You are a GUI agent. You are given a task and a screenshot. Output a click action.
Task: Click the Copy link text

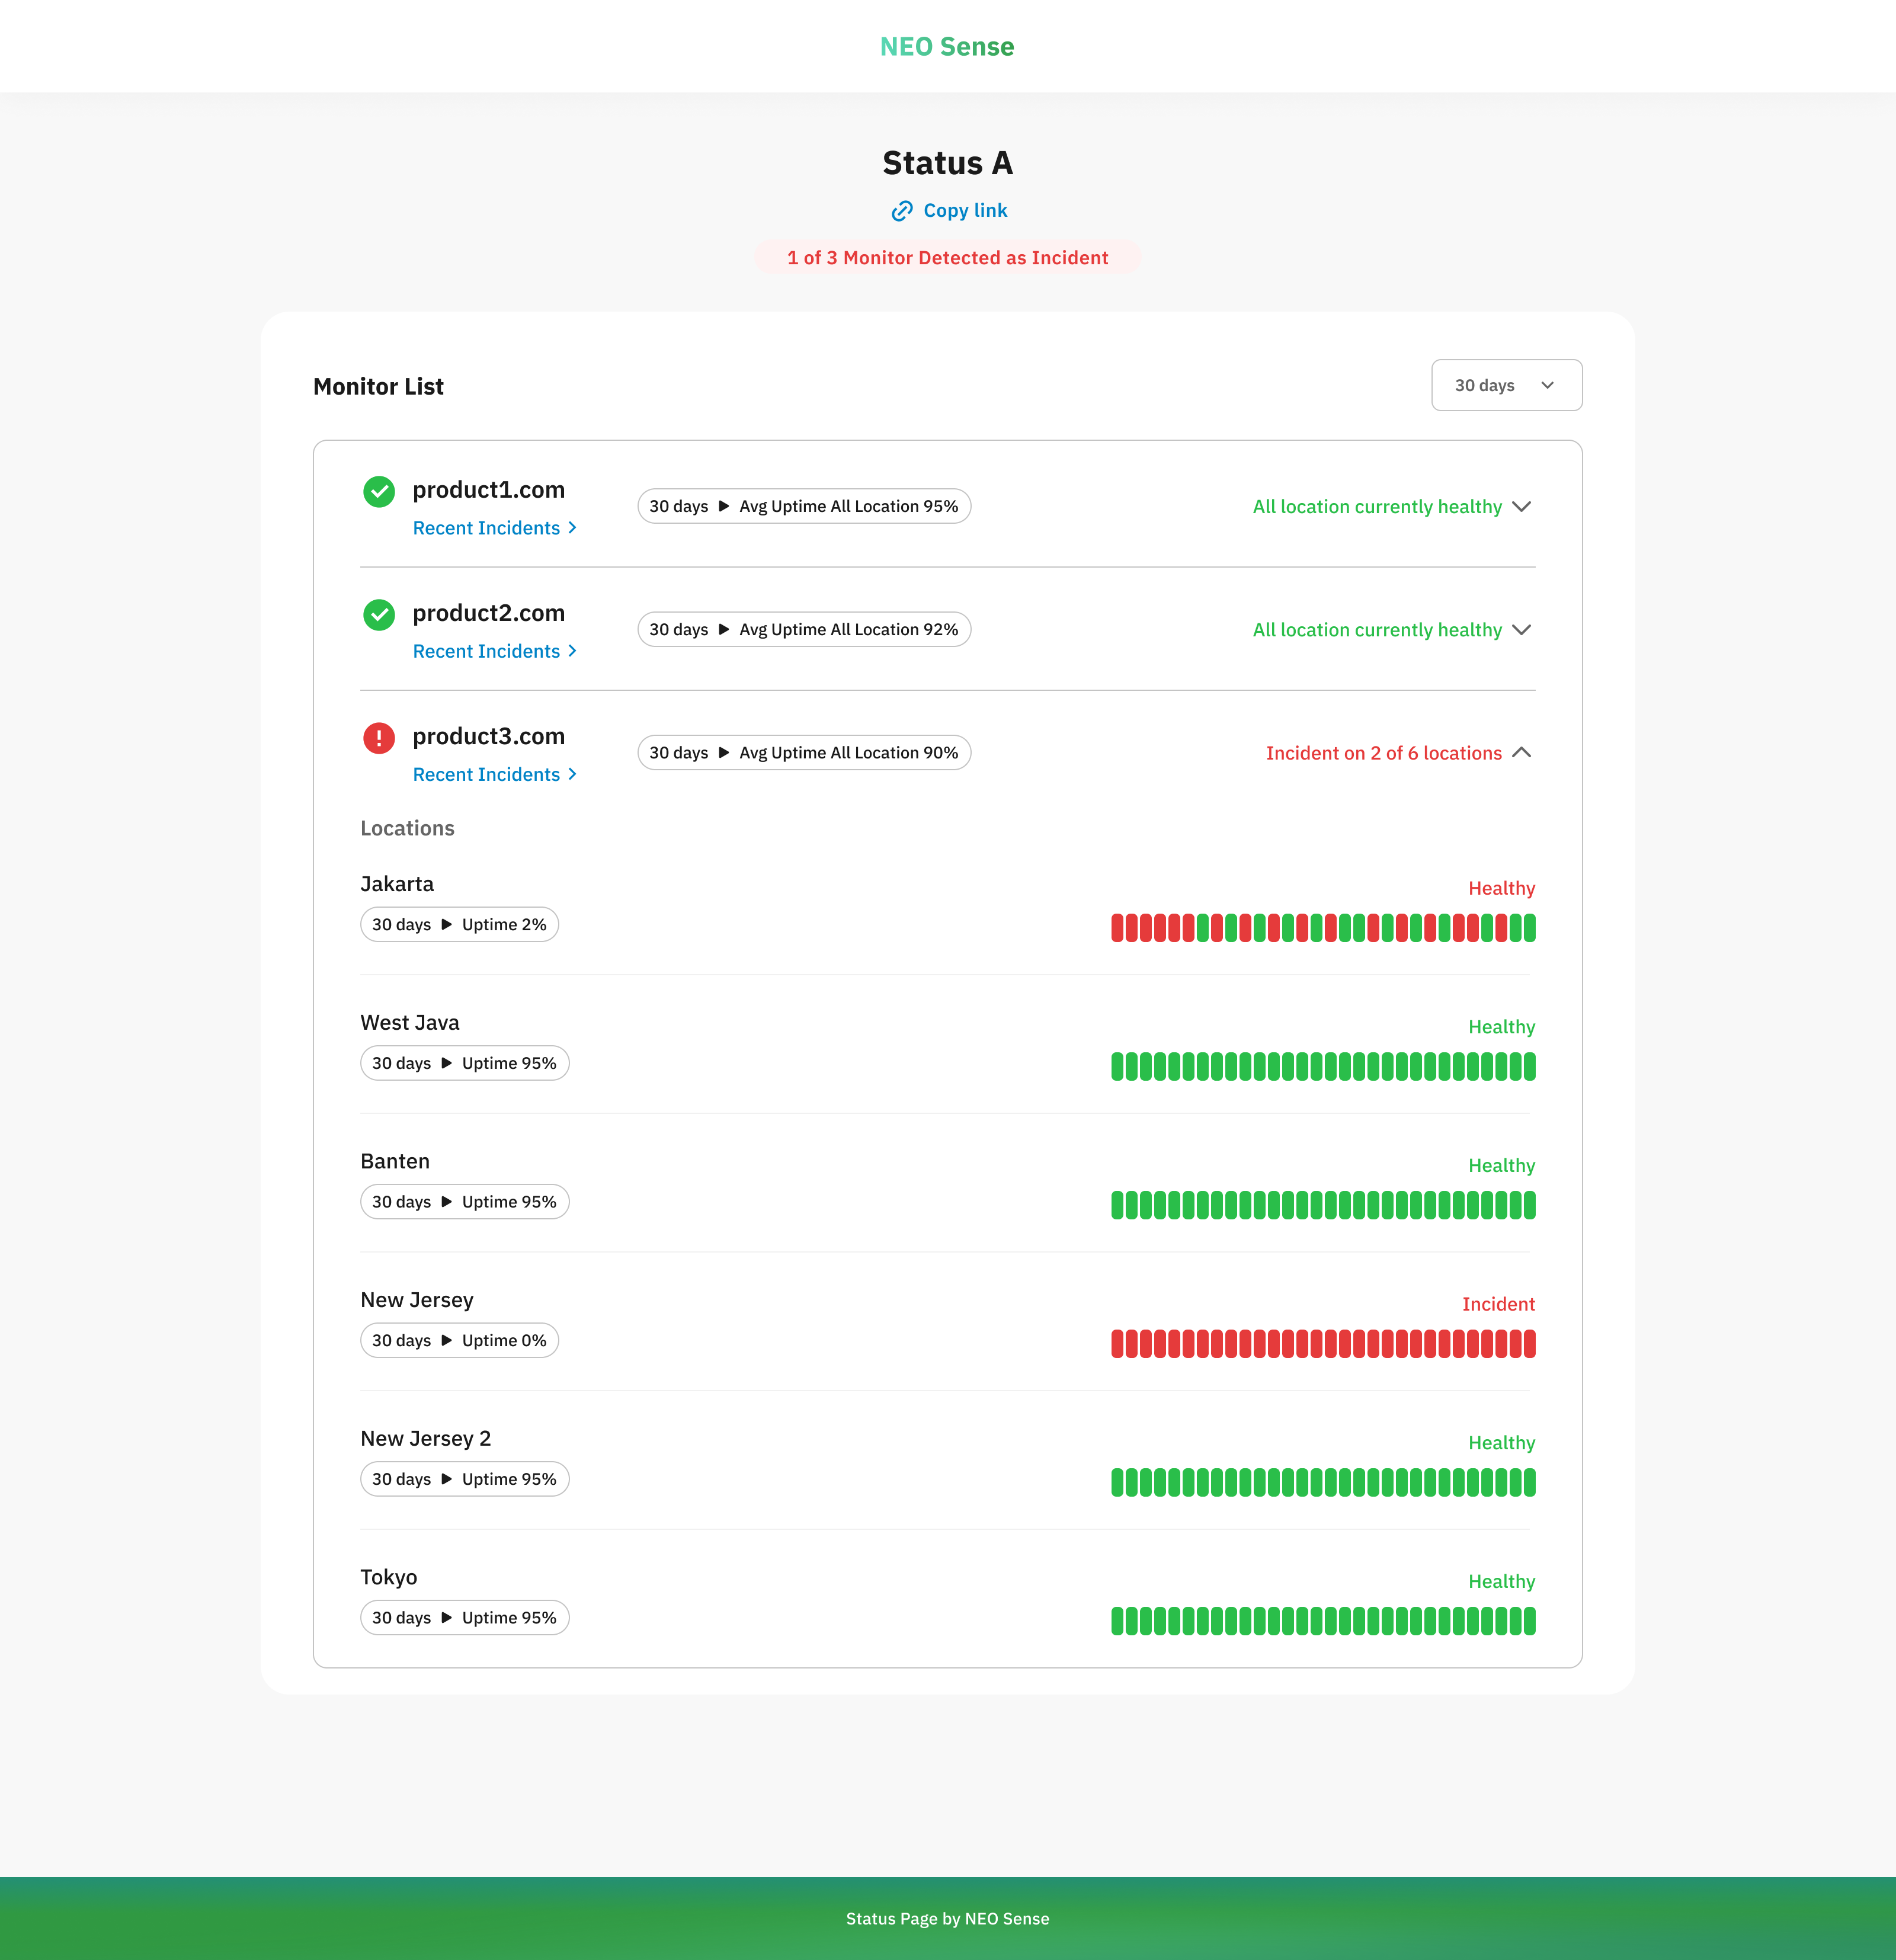pyautogui.click(x=964, y=211)
